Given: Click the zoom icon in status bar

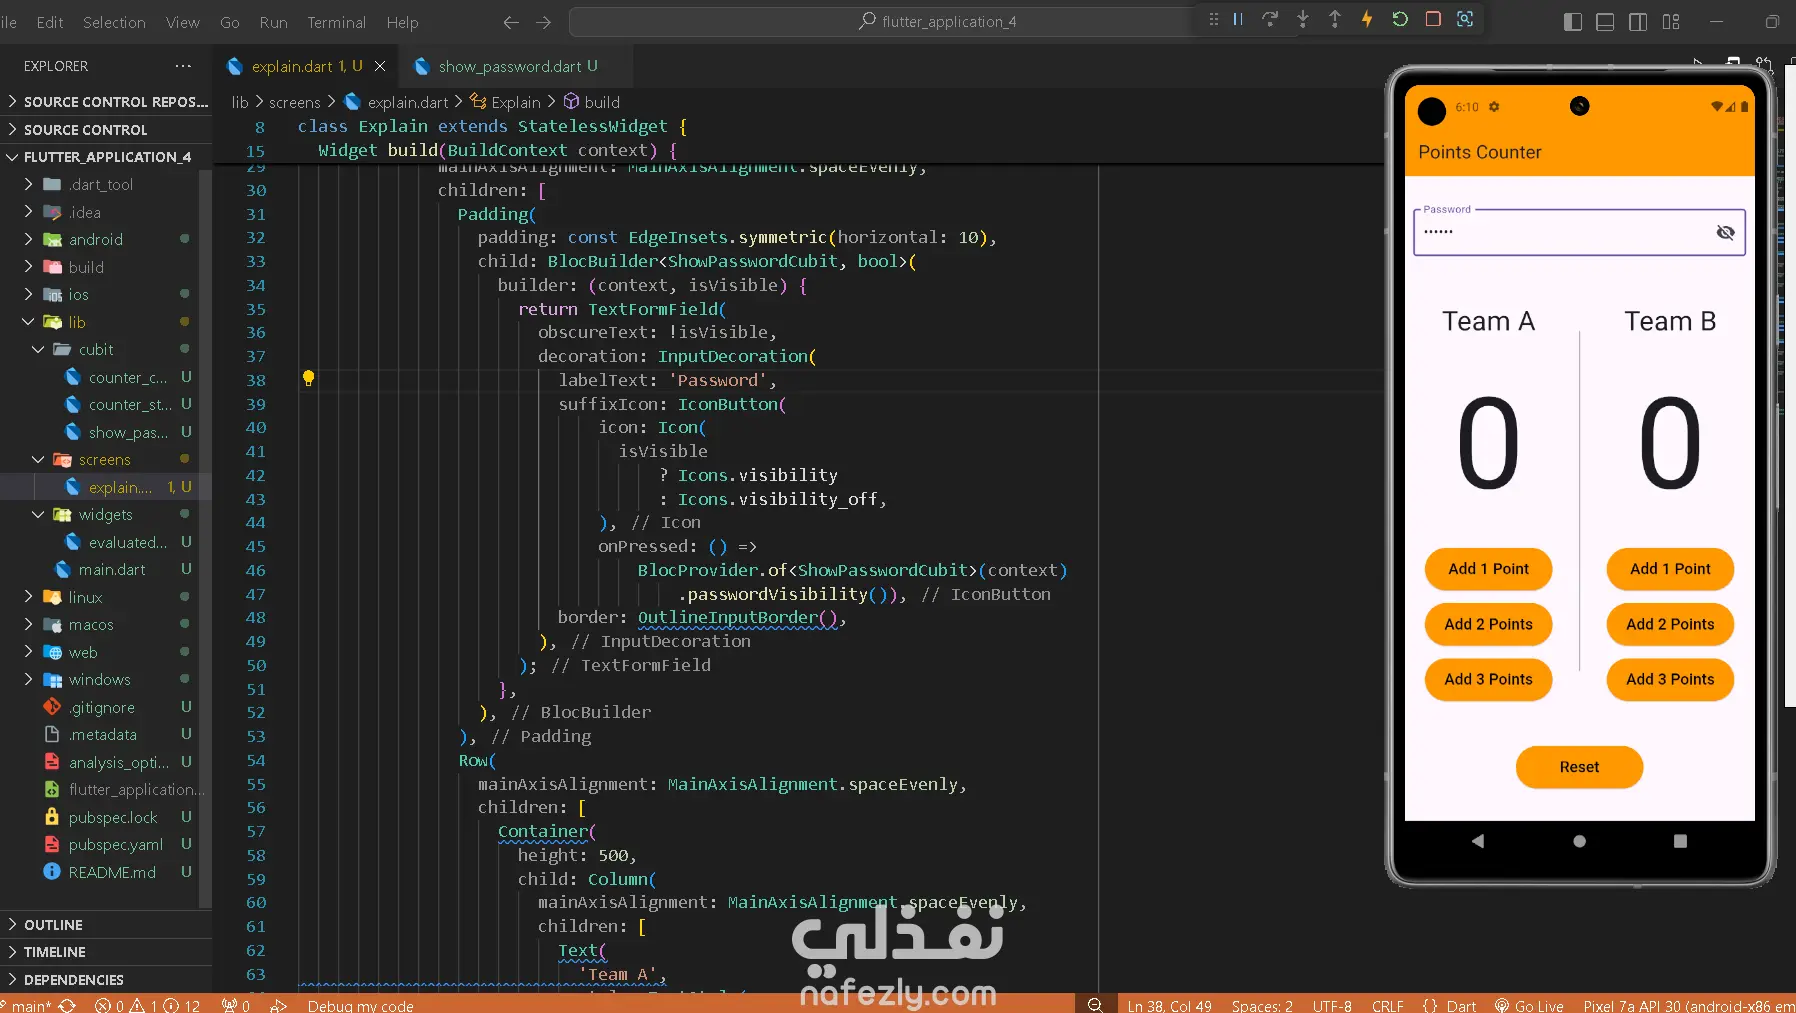Looking at the screenshot, I should point(1095,1005).
